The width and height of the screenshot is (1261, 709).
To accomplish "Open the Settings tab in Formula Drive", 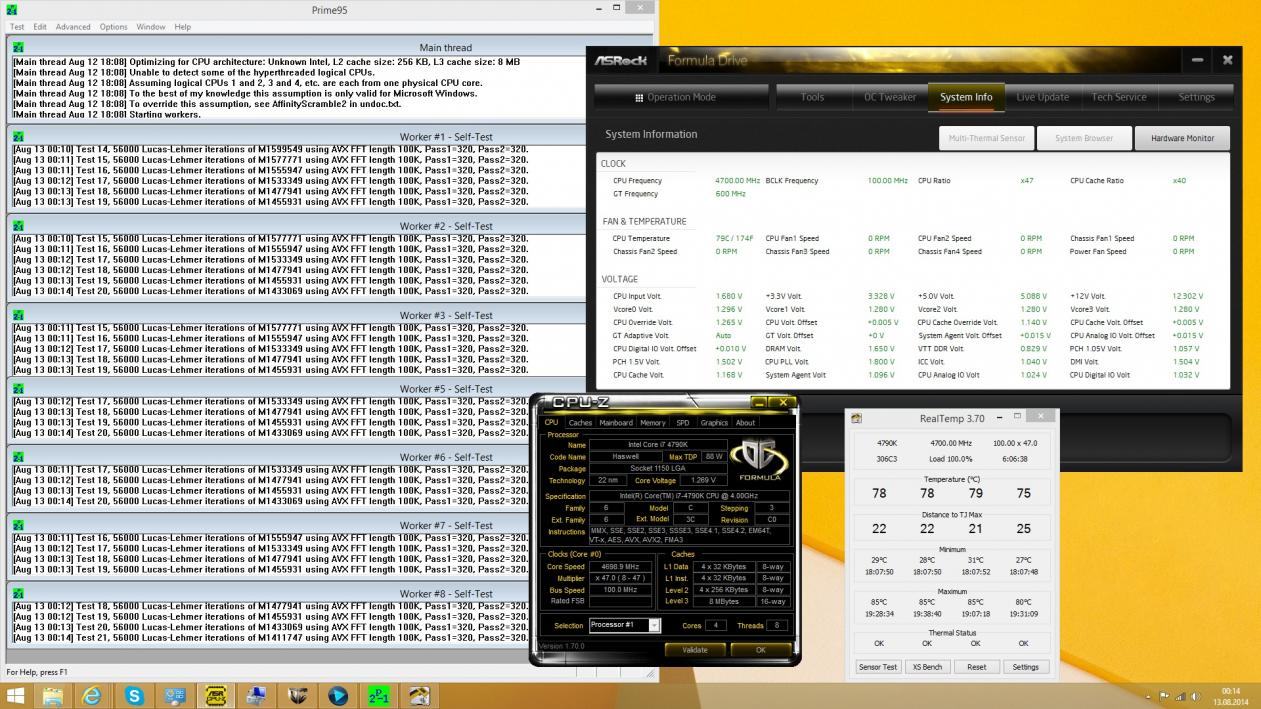I will [1196, 97].
